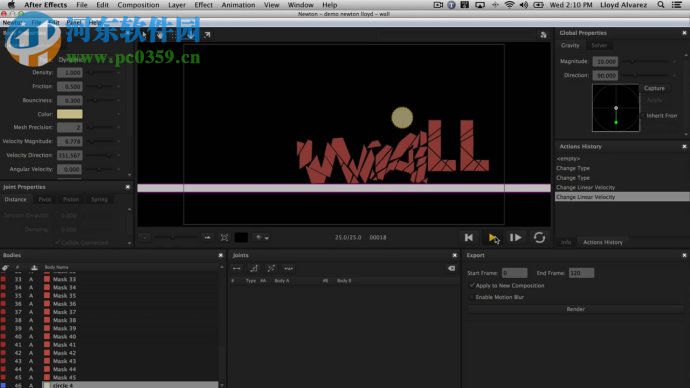Select the pivot joint tool icon
690x388 pixels.
[254, 268]
